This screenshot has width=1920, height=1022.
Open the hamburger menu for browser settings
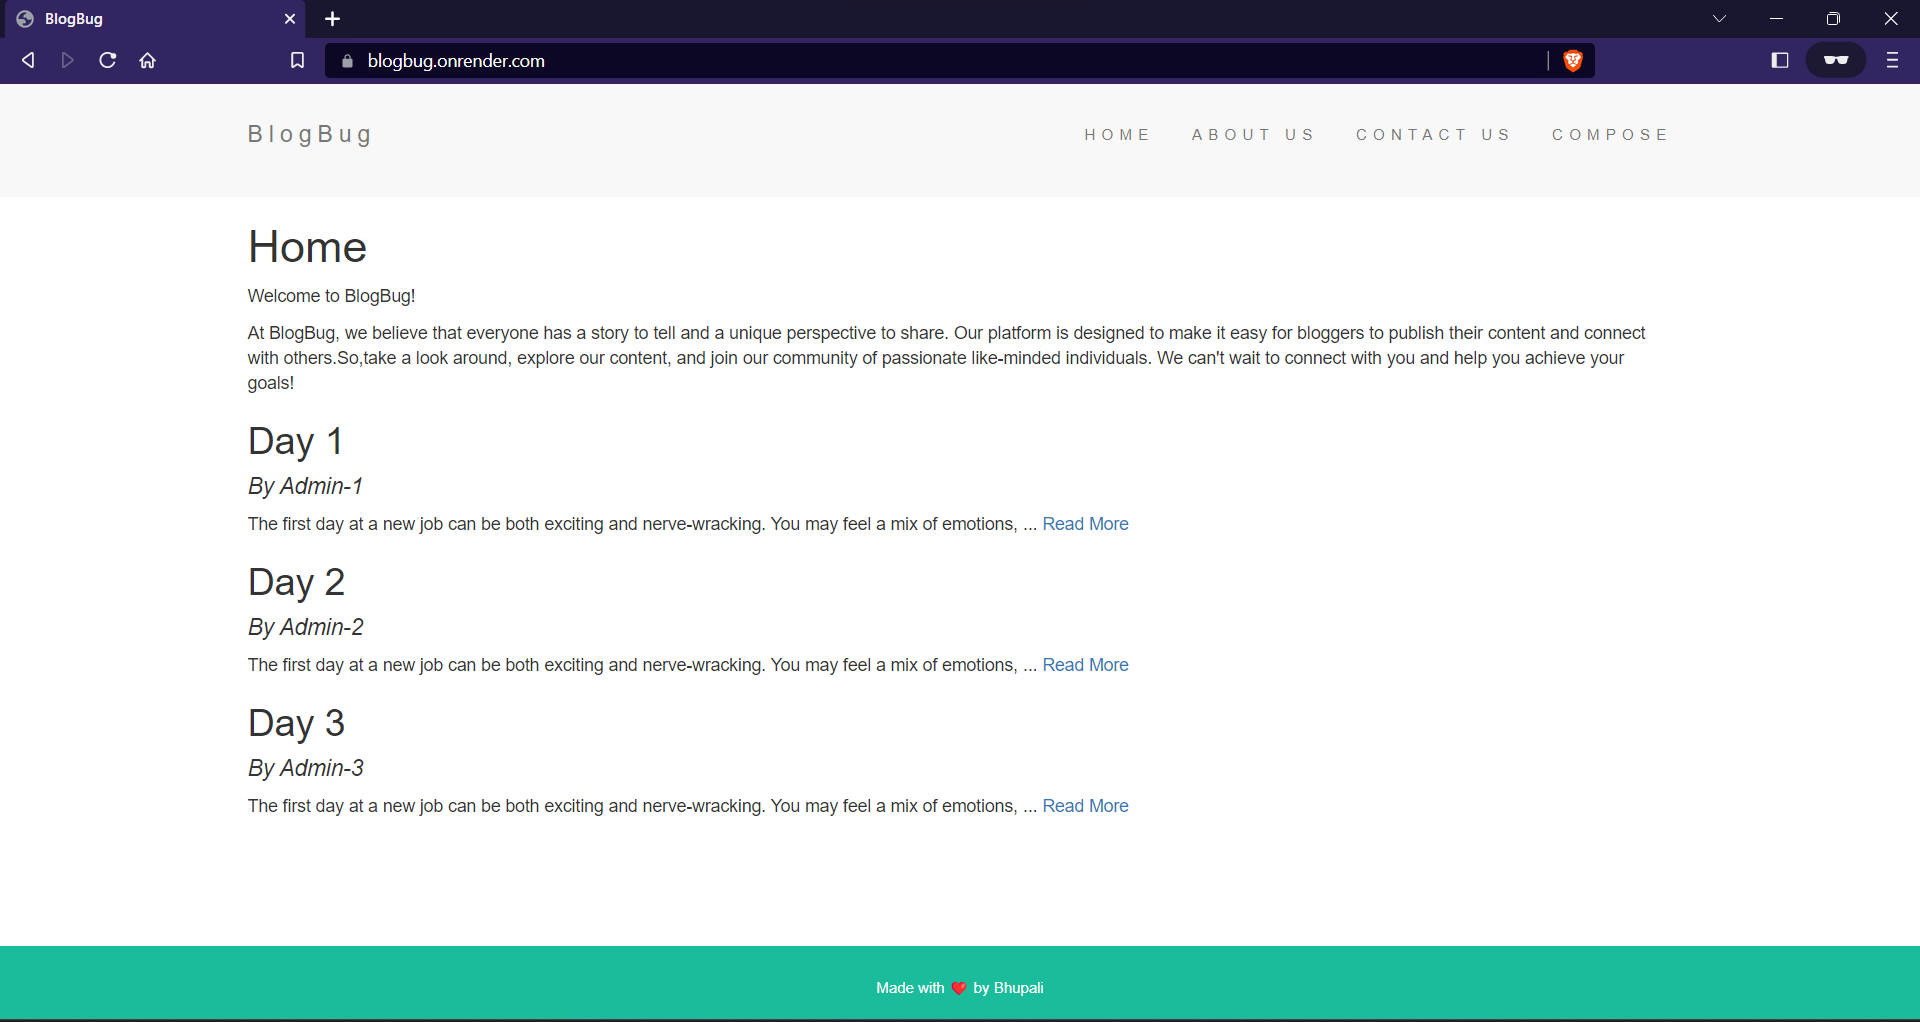tap(1892, 61)
